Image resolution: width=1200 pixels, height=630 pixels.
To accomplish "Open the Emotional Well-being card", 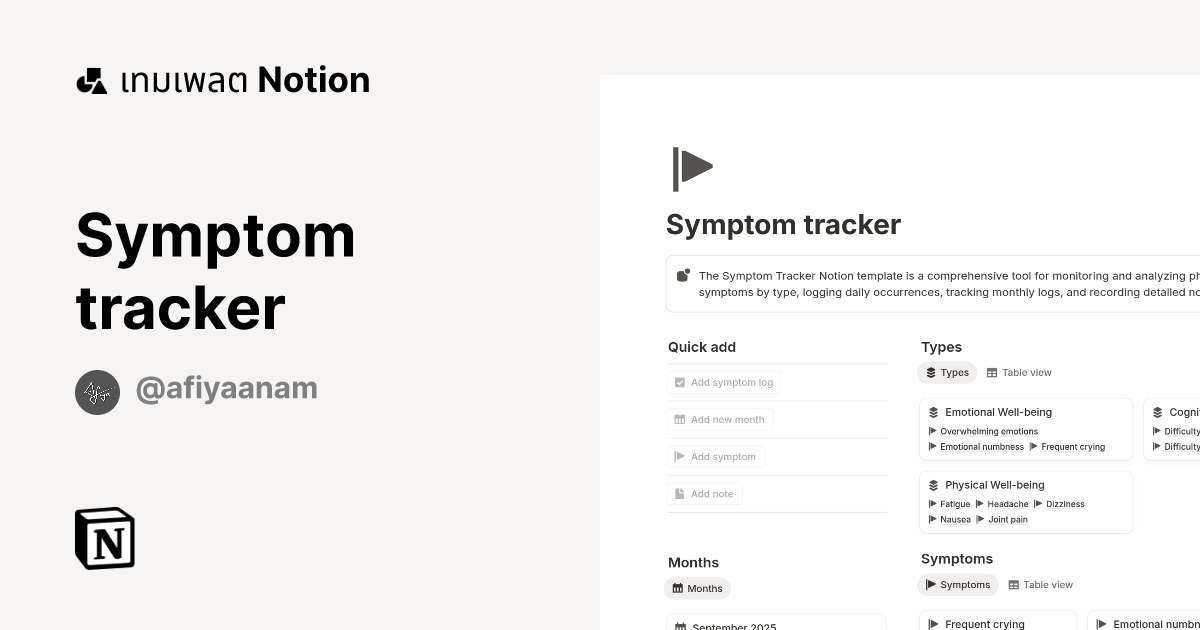I will pyautogui.click(x=998, y=412).
